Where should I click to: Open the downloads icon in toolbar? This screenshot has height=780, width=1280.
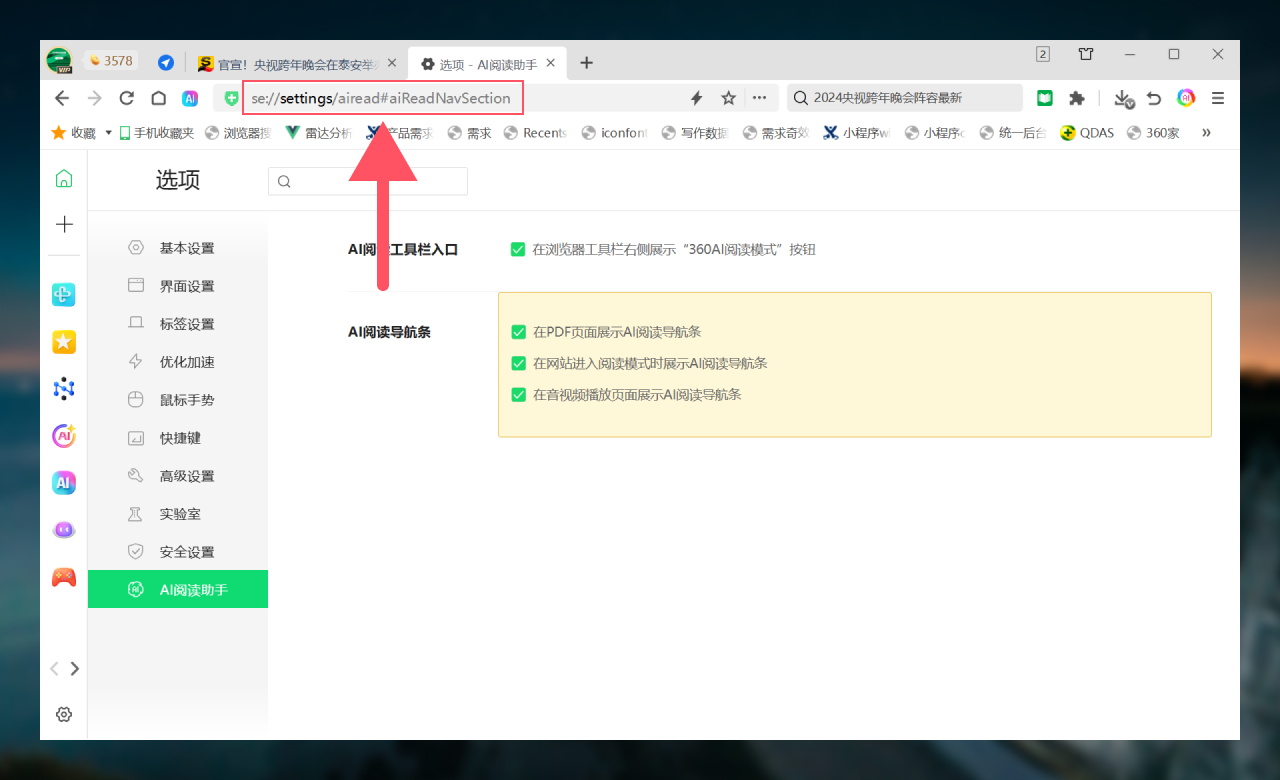1123,98
